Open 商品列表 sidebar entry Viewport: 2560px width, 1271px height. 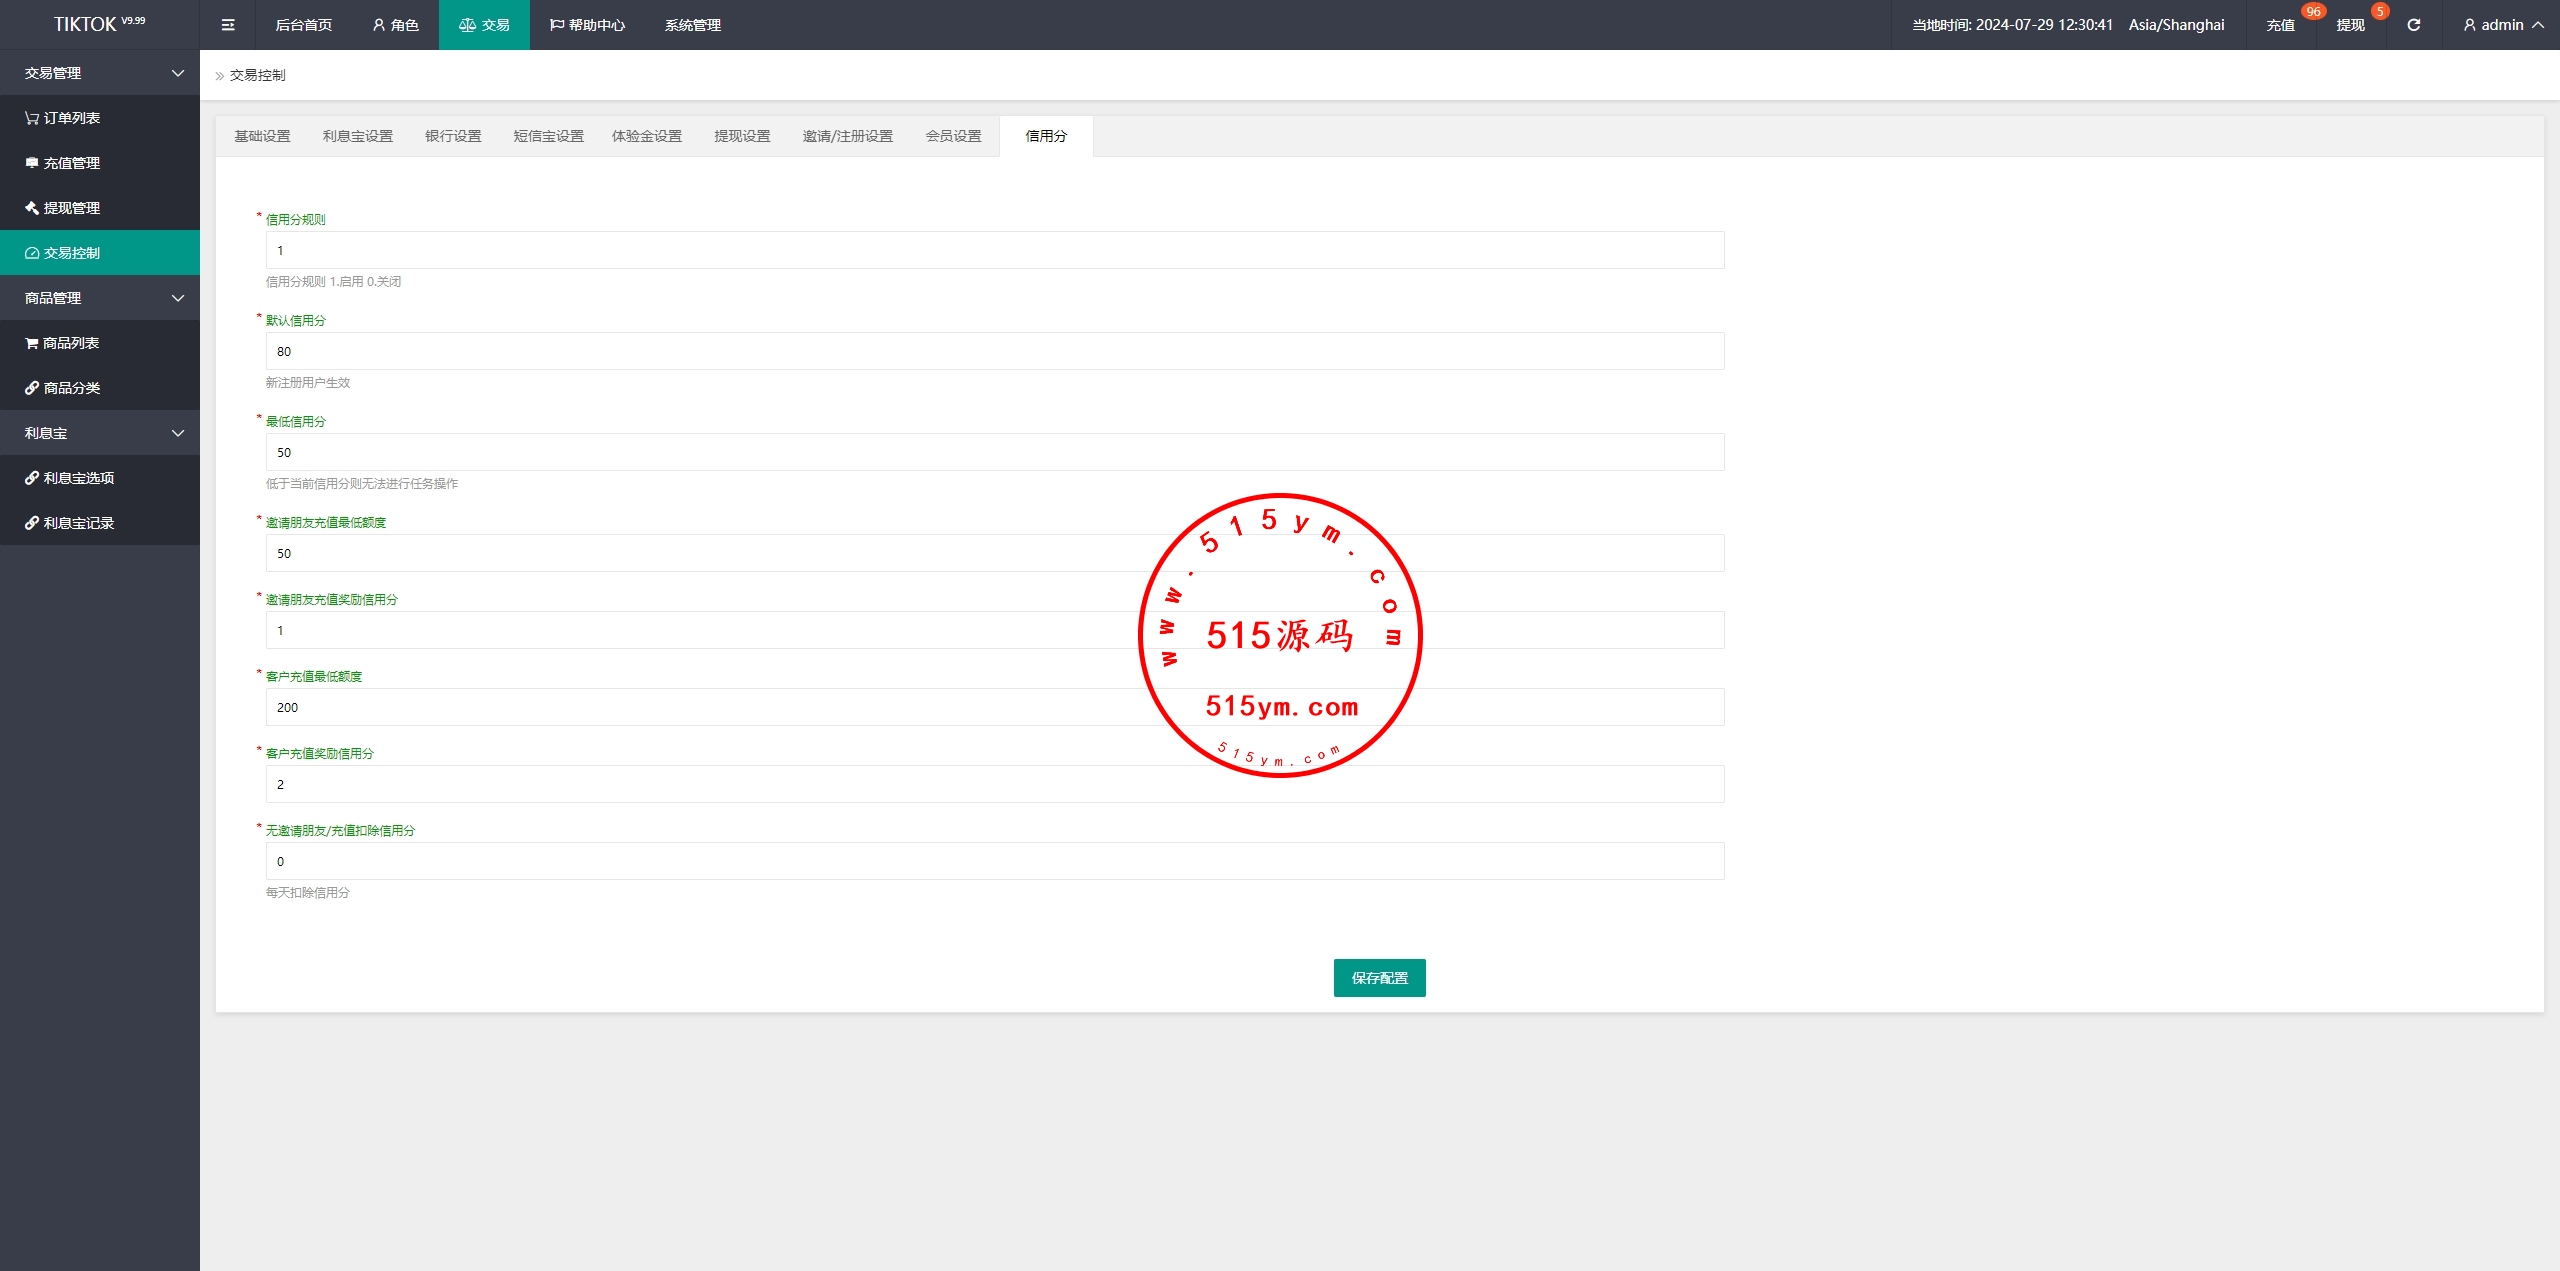coord(70,343)
